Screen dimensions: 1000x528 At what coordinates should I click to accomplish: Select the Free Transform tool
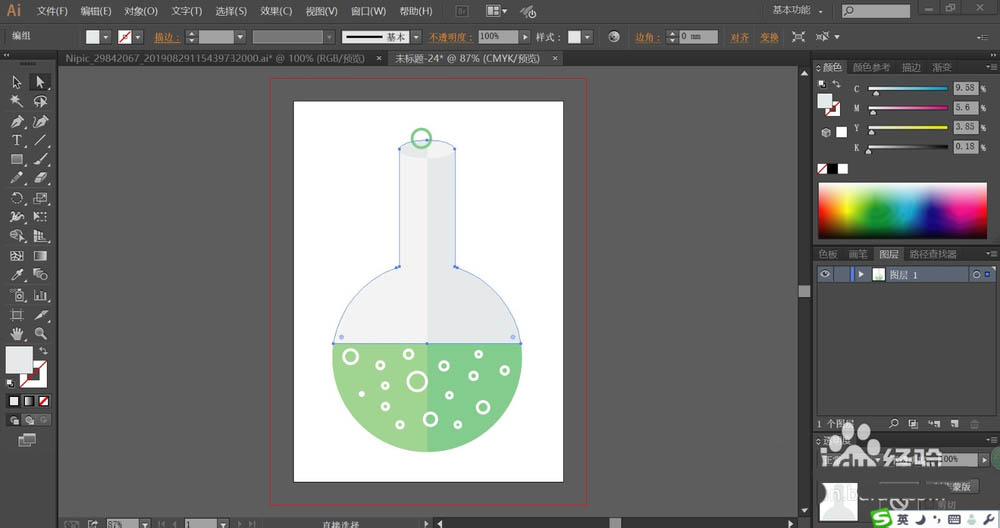(40, 217)
